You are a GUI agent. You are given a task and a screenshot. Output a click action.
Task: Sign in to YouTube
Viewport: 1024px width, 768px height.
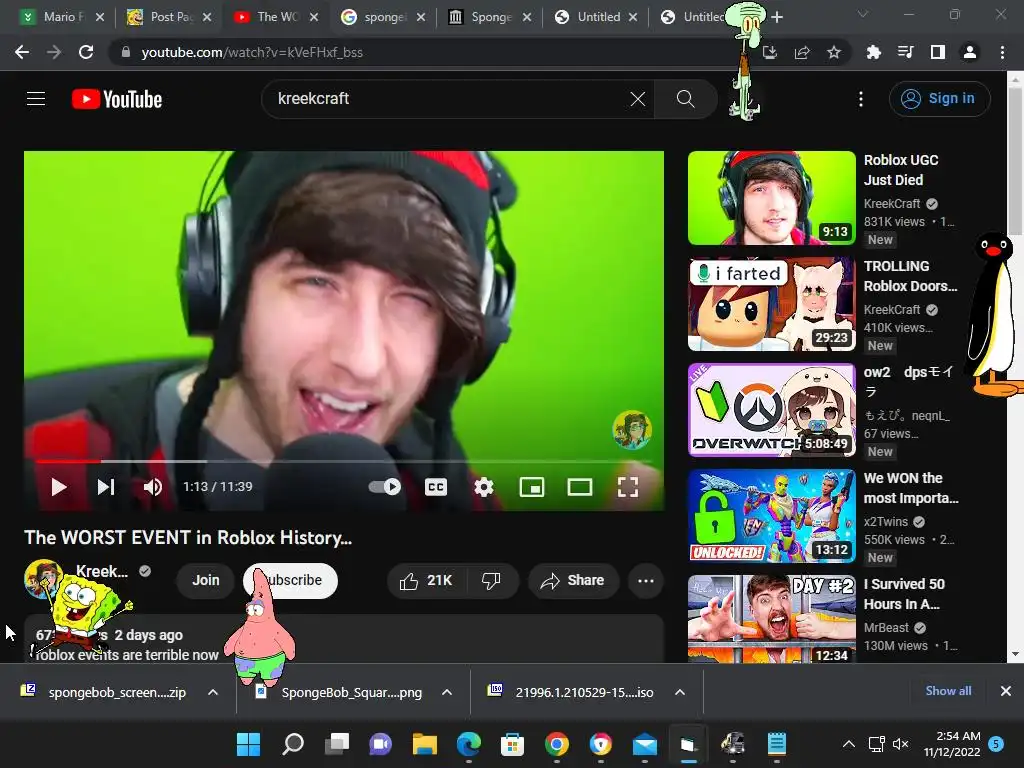click(939, 99)
